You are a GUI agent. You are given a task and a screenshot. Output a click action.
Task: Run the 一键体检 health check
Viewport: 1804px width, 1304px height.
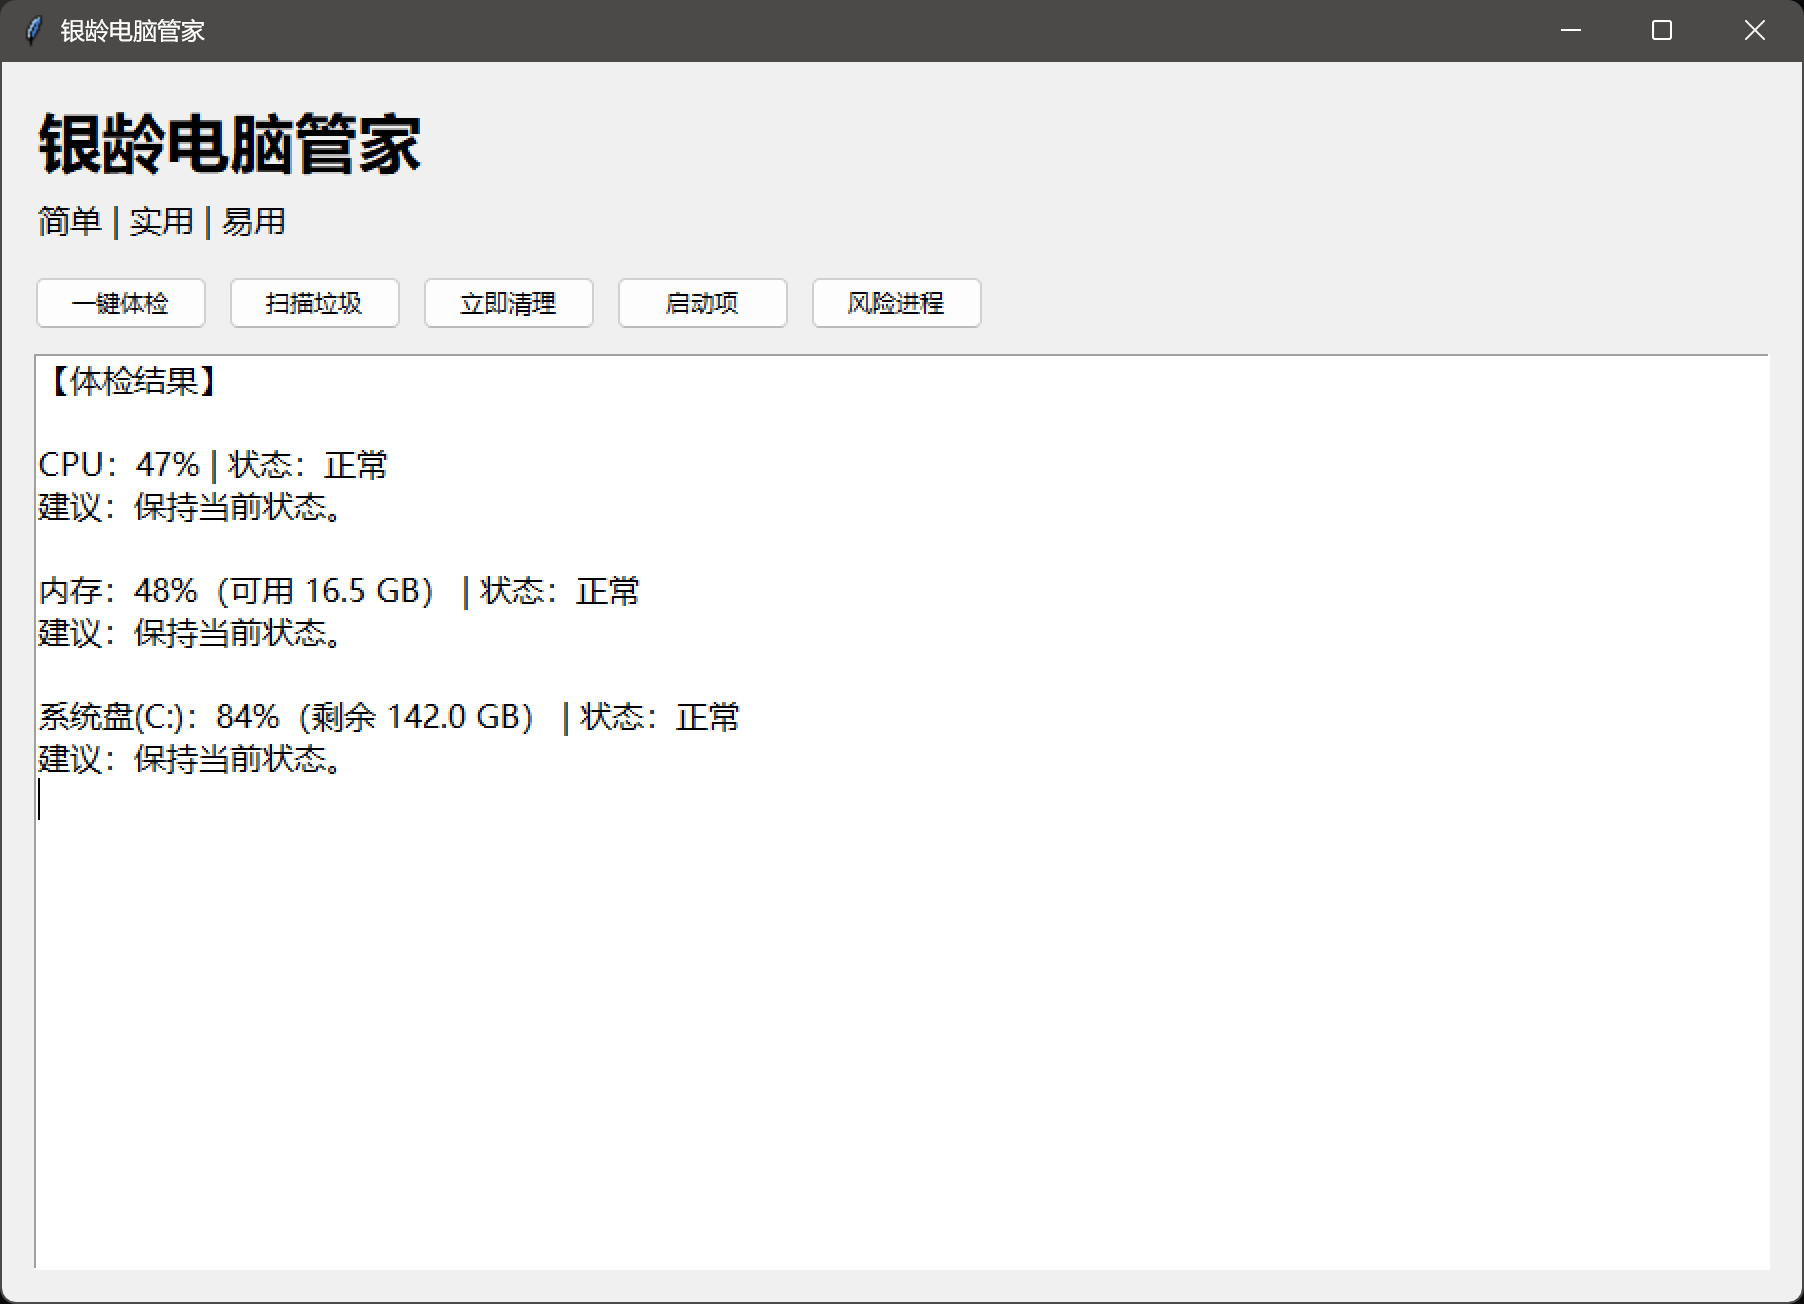(121, 303)
